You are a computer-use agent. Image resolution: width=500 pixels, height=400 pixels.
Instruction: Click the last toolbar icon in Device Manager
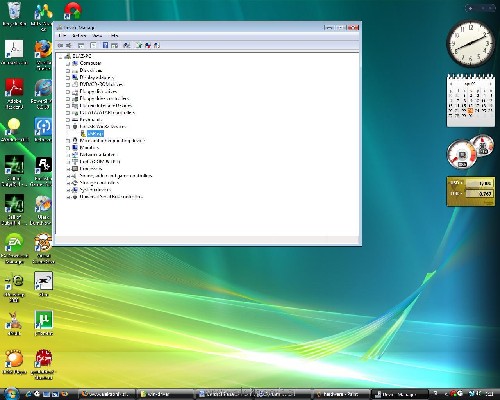click(157, 45)
